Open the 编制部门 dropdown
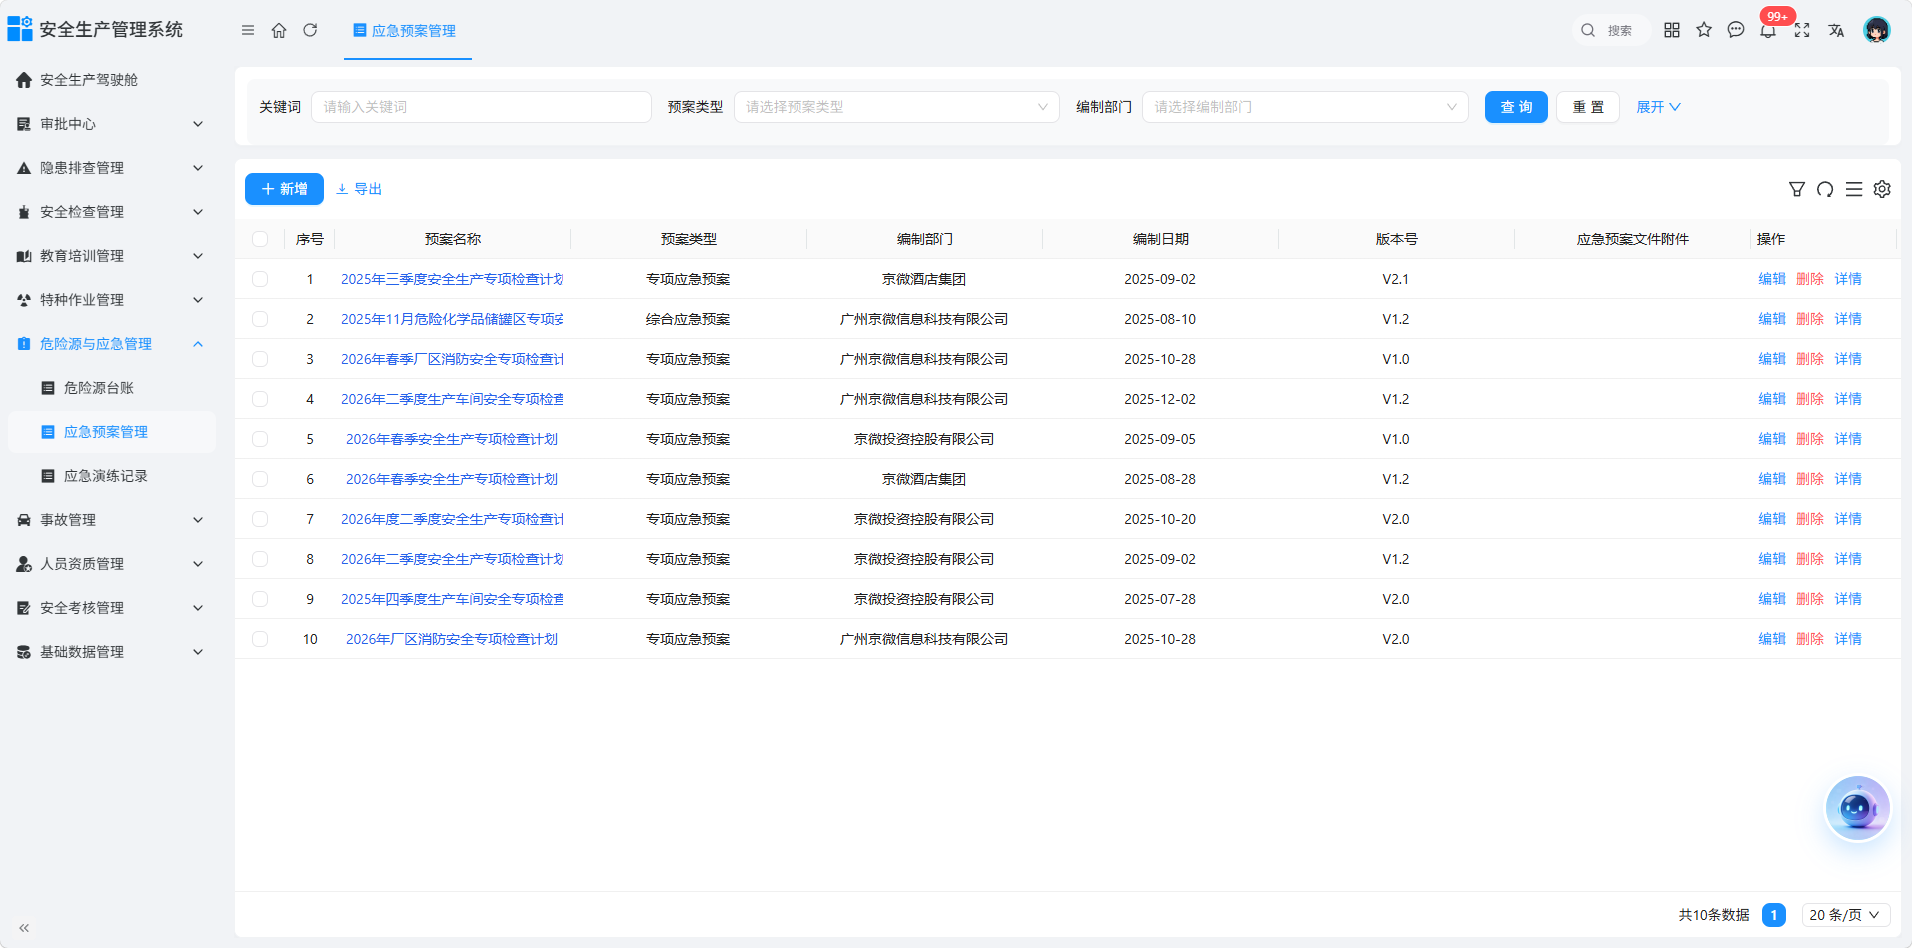The image size is (1912, 948). click(1305, 107)
